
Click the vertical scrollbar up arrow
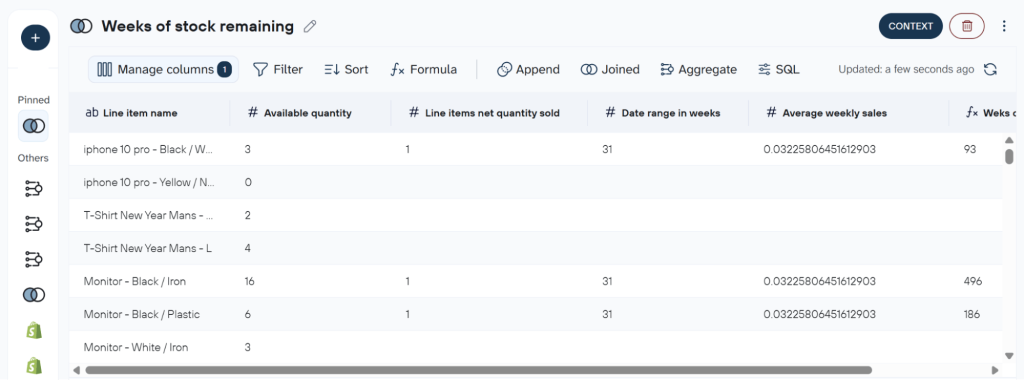(x=1009, y=140)
